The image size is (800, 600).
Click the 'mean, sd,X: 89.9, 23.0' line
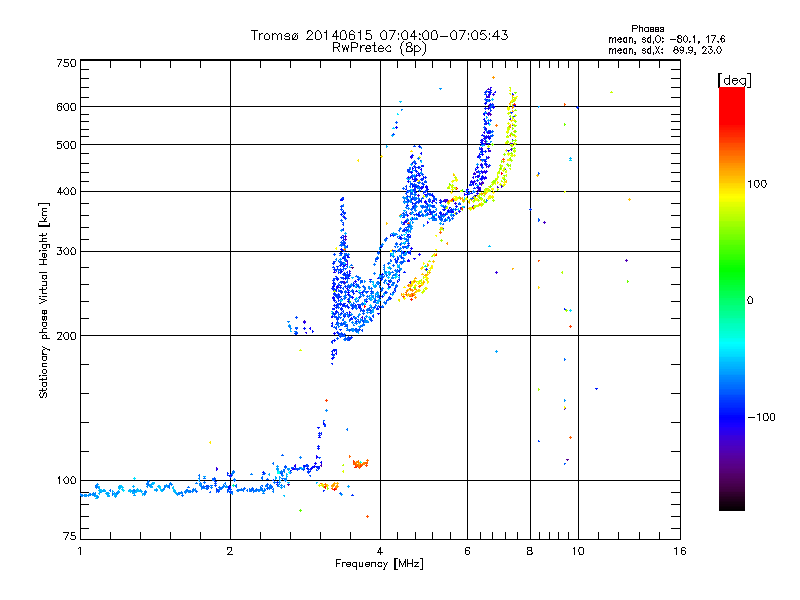point(665,50)
